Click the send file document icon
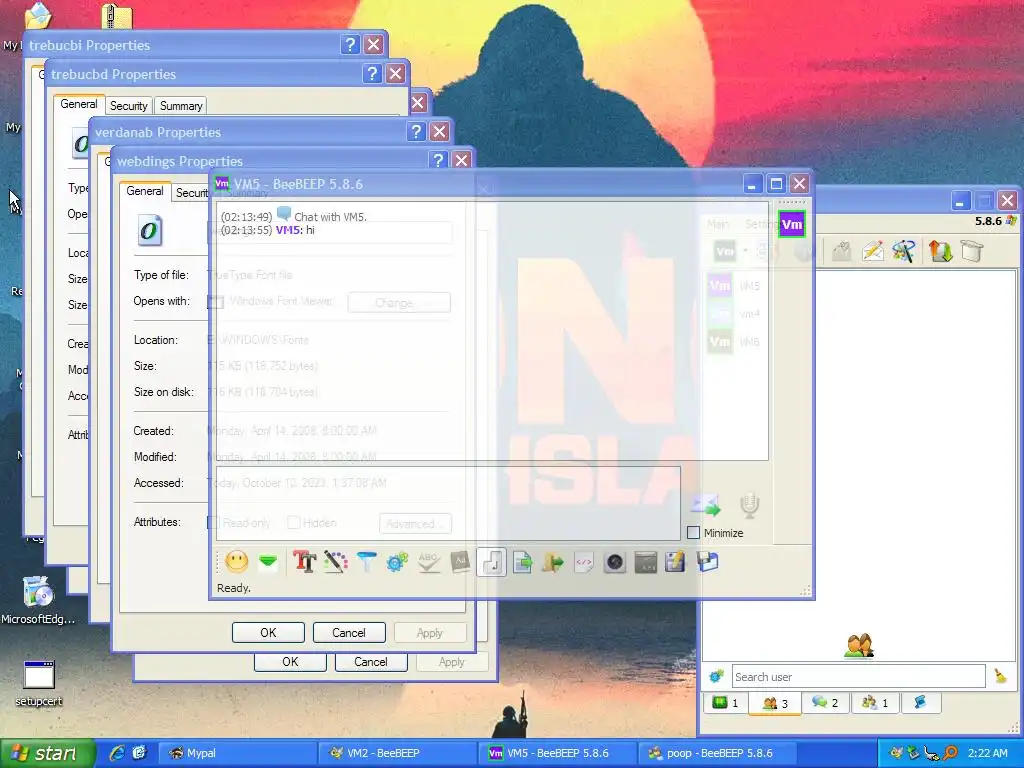This screenshot has height=768, width=1024. [522, 562]
